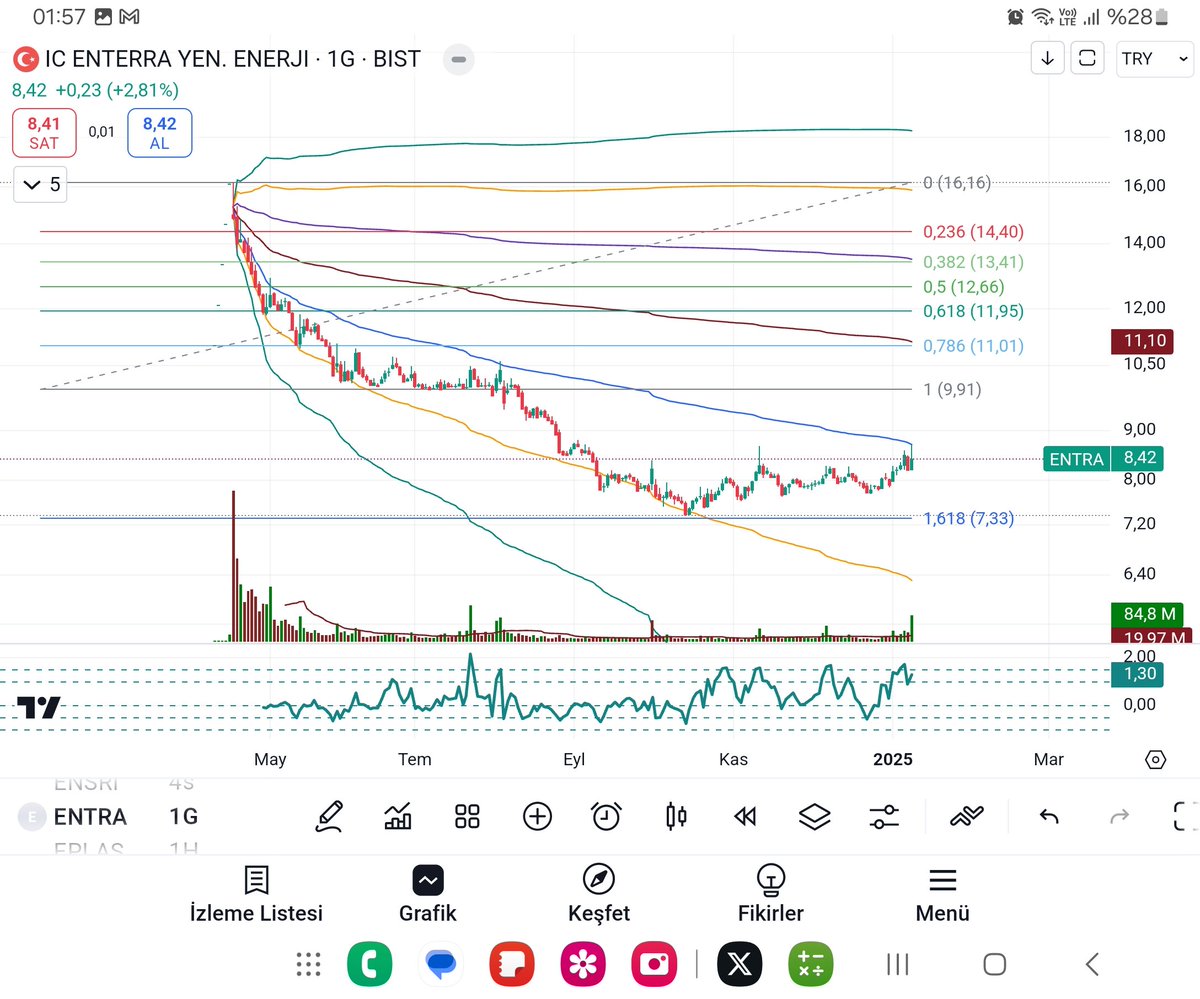Select the drawing tool pencil icon
Image resolution: width=1200 pixels, height=999 pixels.
pos(330,816)
